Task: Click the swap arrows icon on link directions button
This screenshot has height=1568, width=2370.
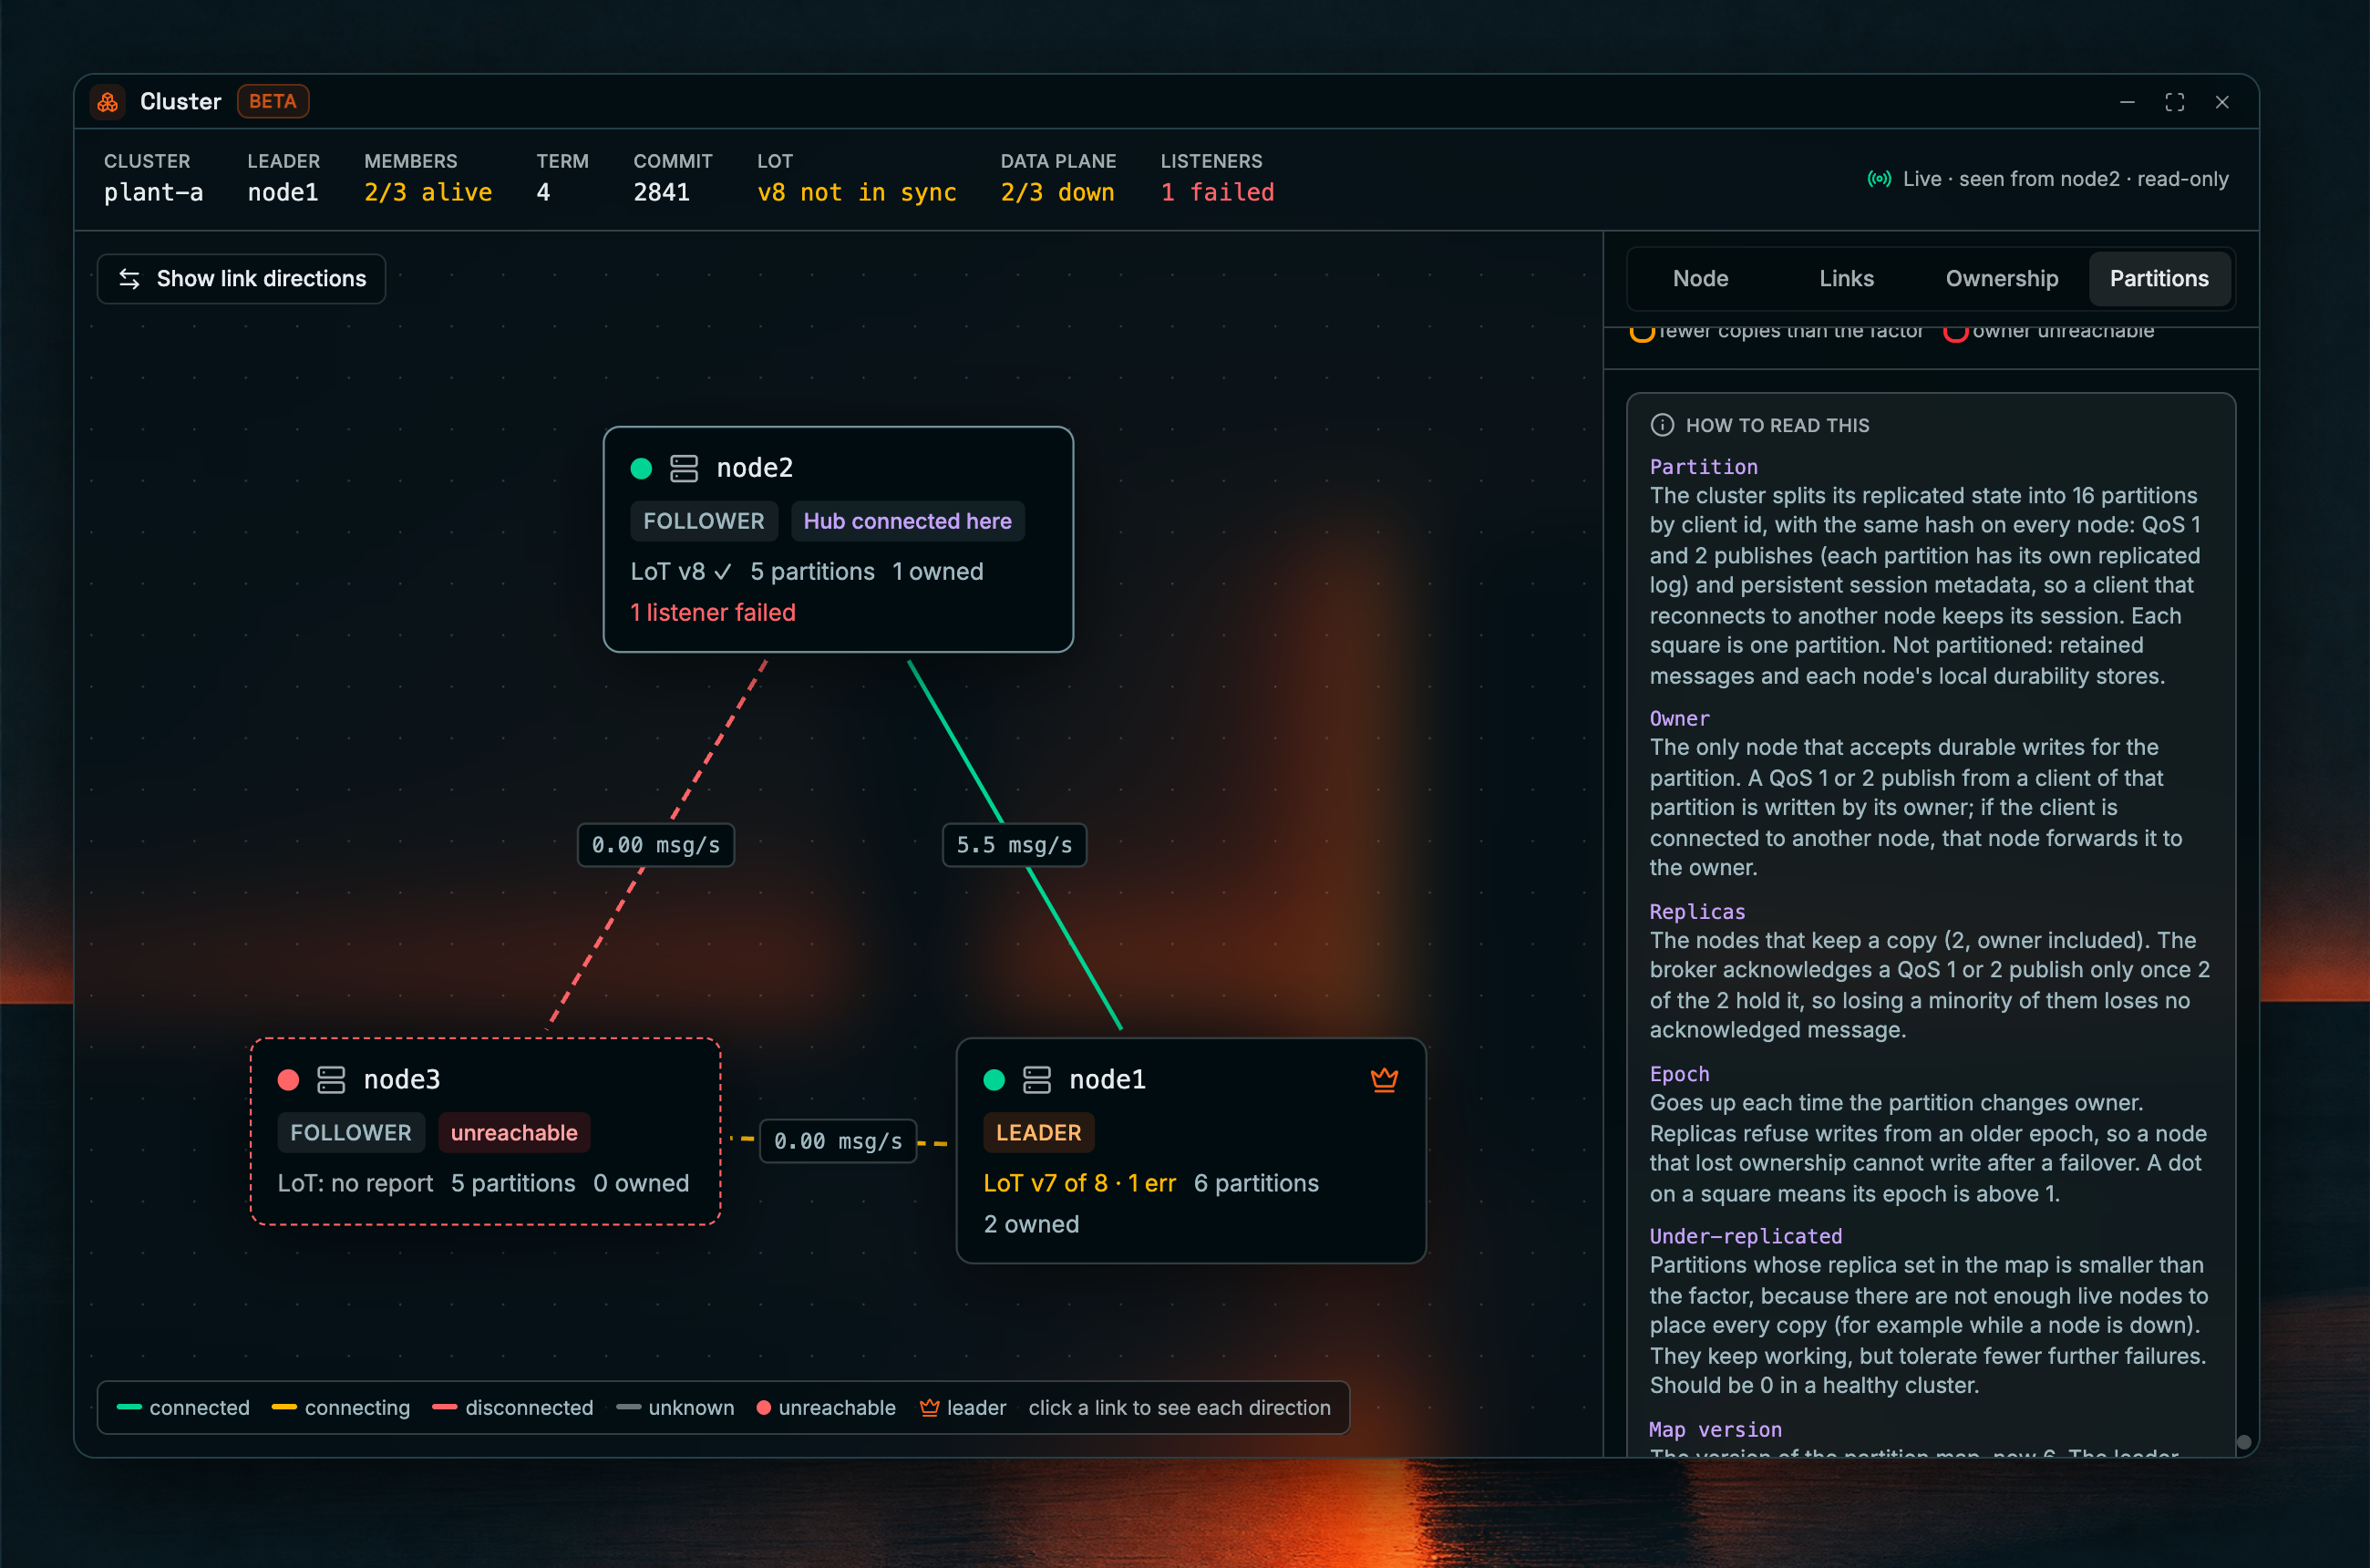Action: point(129,279)
